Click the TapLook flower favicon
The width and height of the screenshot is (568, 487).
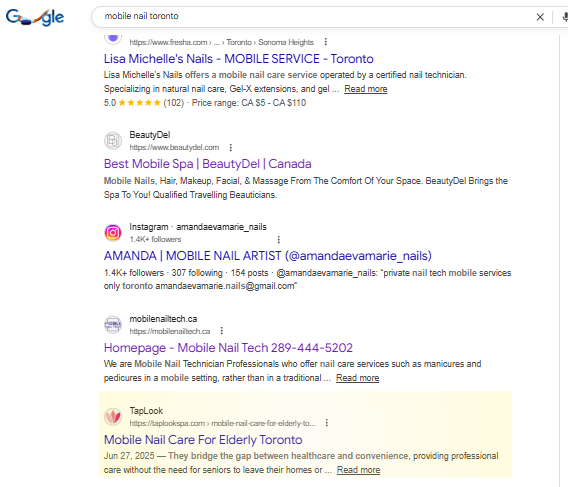tap(113, 416)
